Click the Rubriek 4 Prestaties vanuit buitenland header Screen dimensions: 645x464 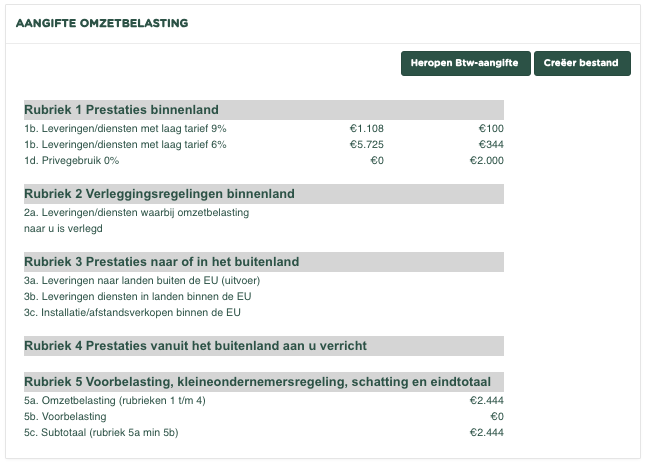[x=195, y=346]
